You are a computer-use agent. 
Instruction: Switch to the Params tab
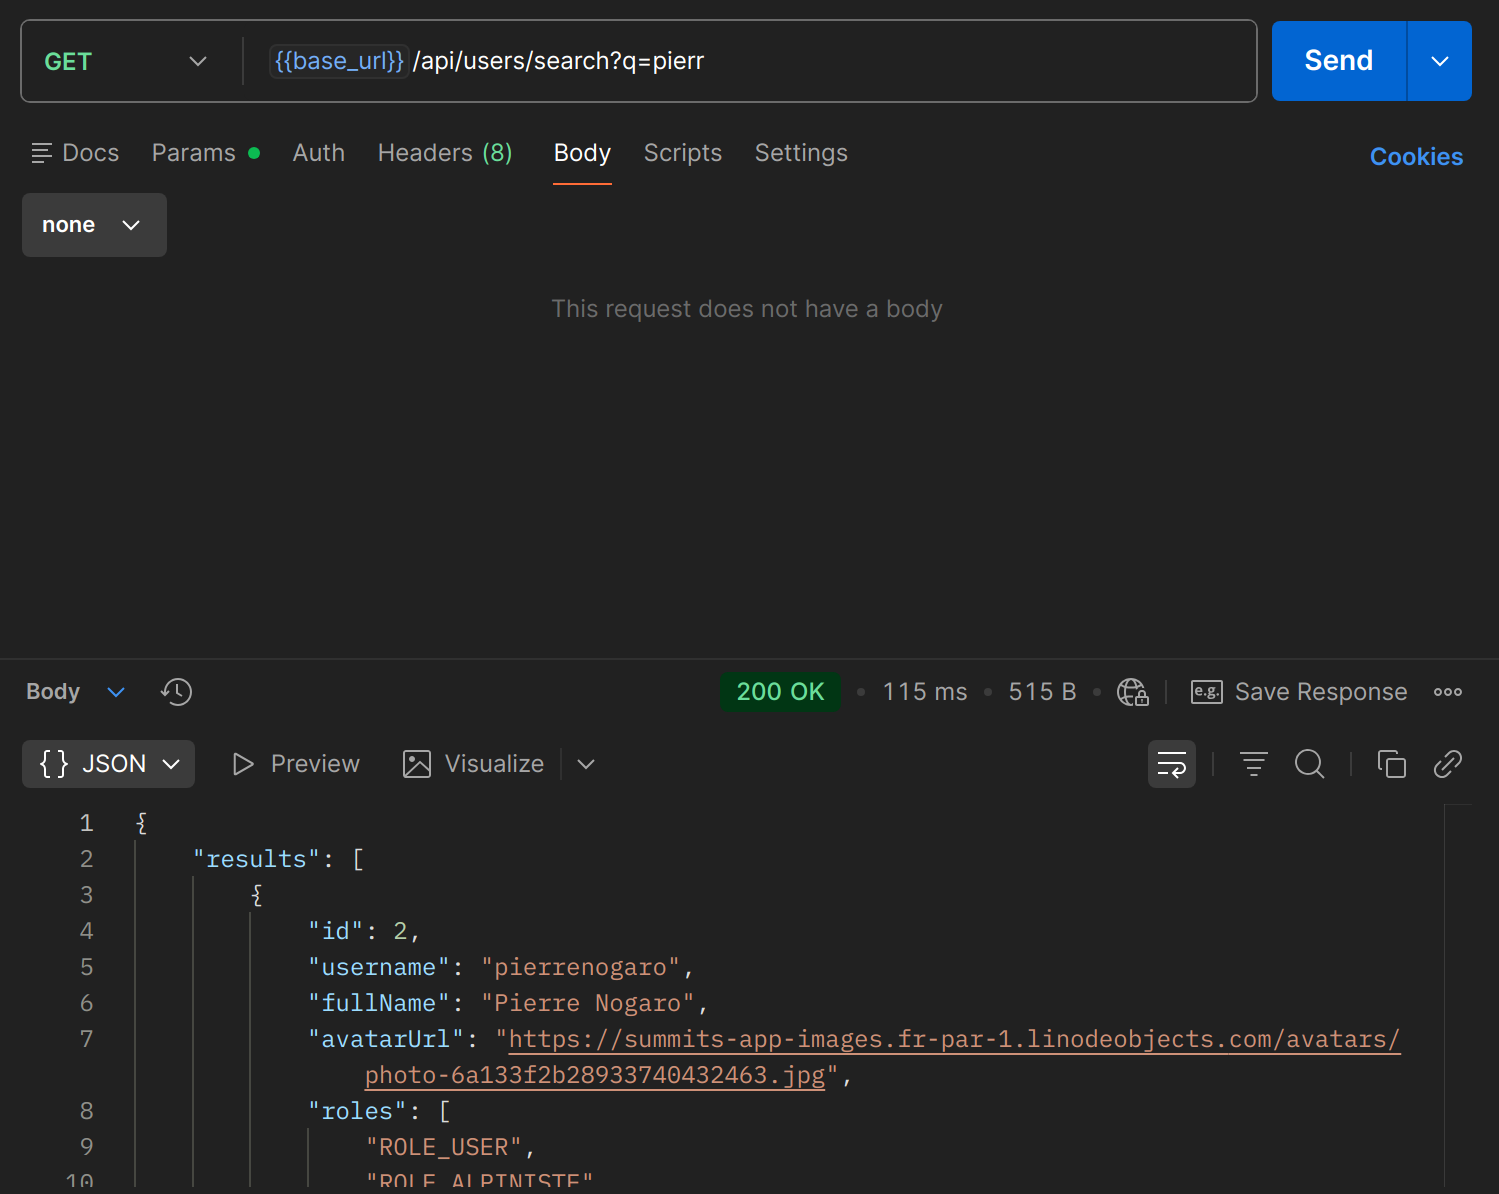point(205,153)
